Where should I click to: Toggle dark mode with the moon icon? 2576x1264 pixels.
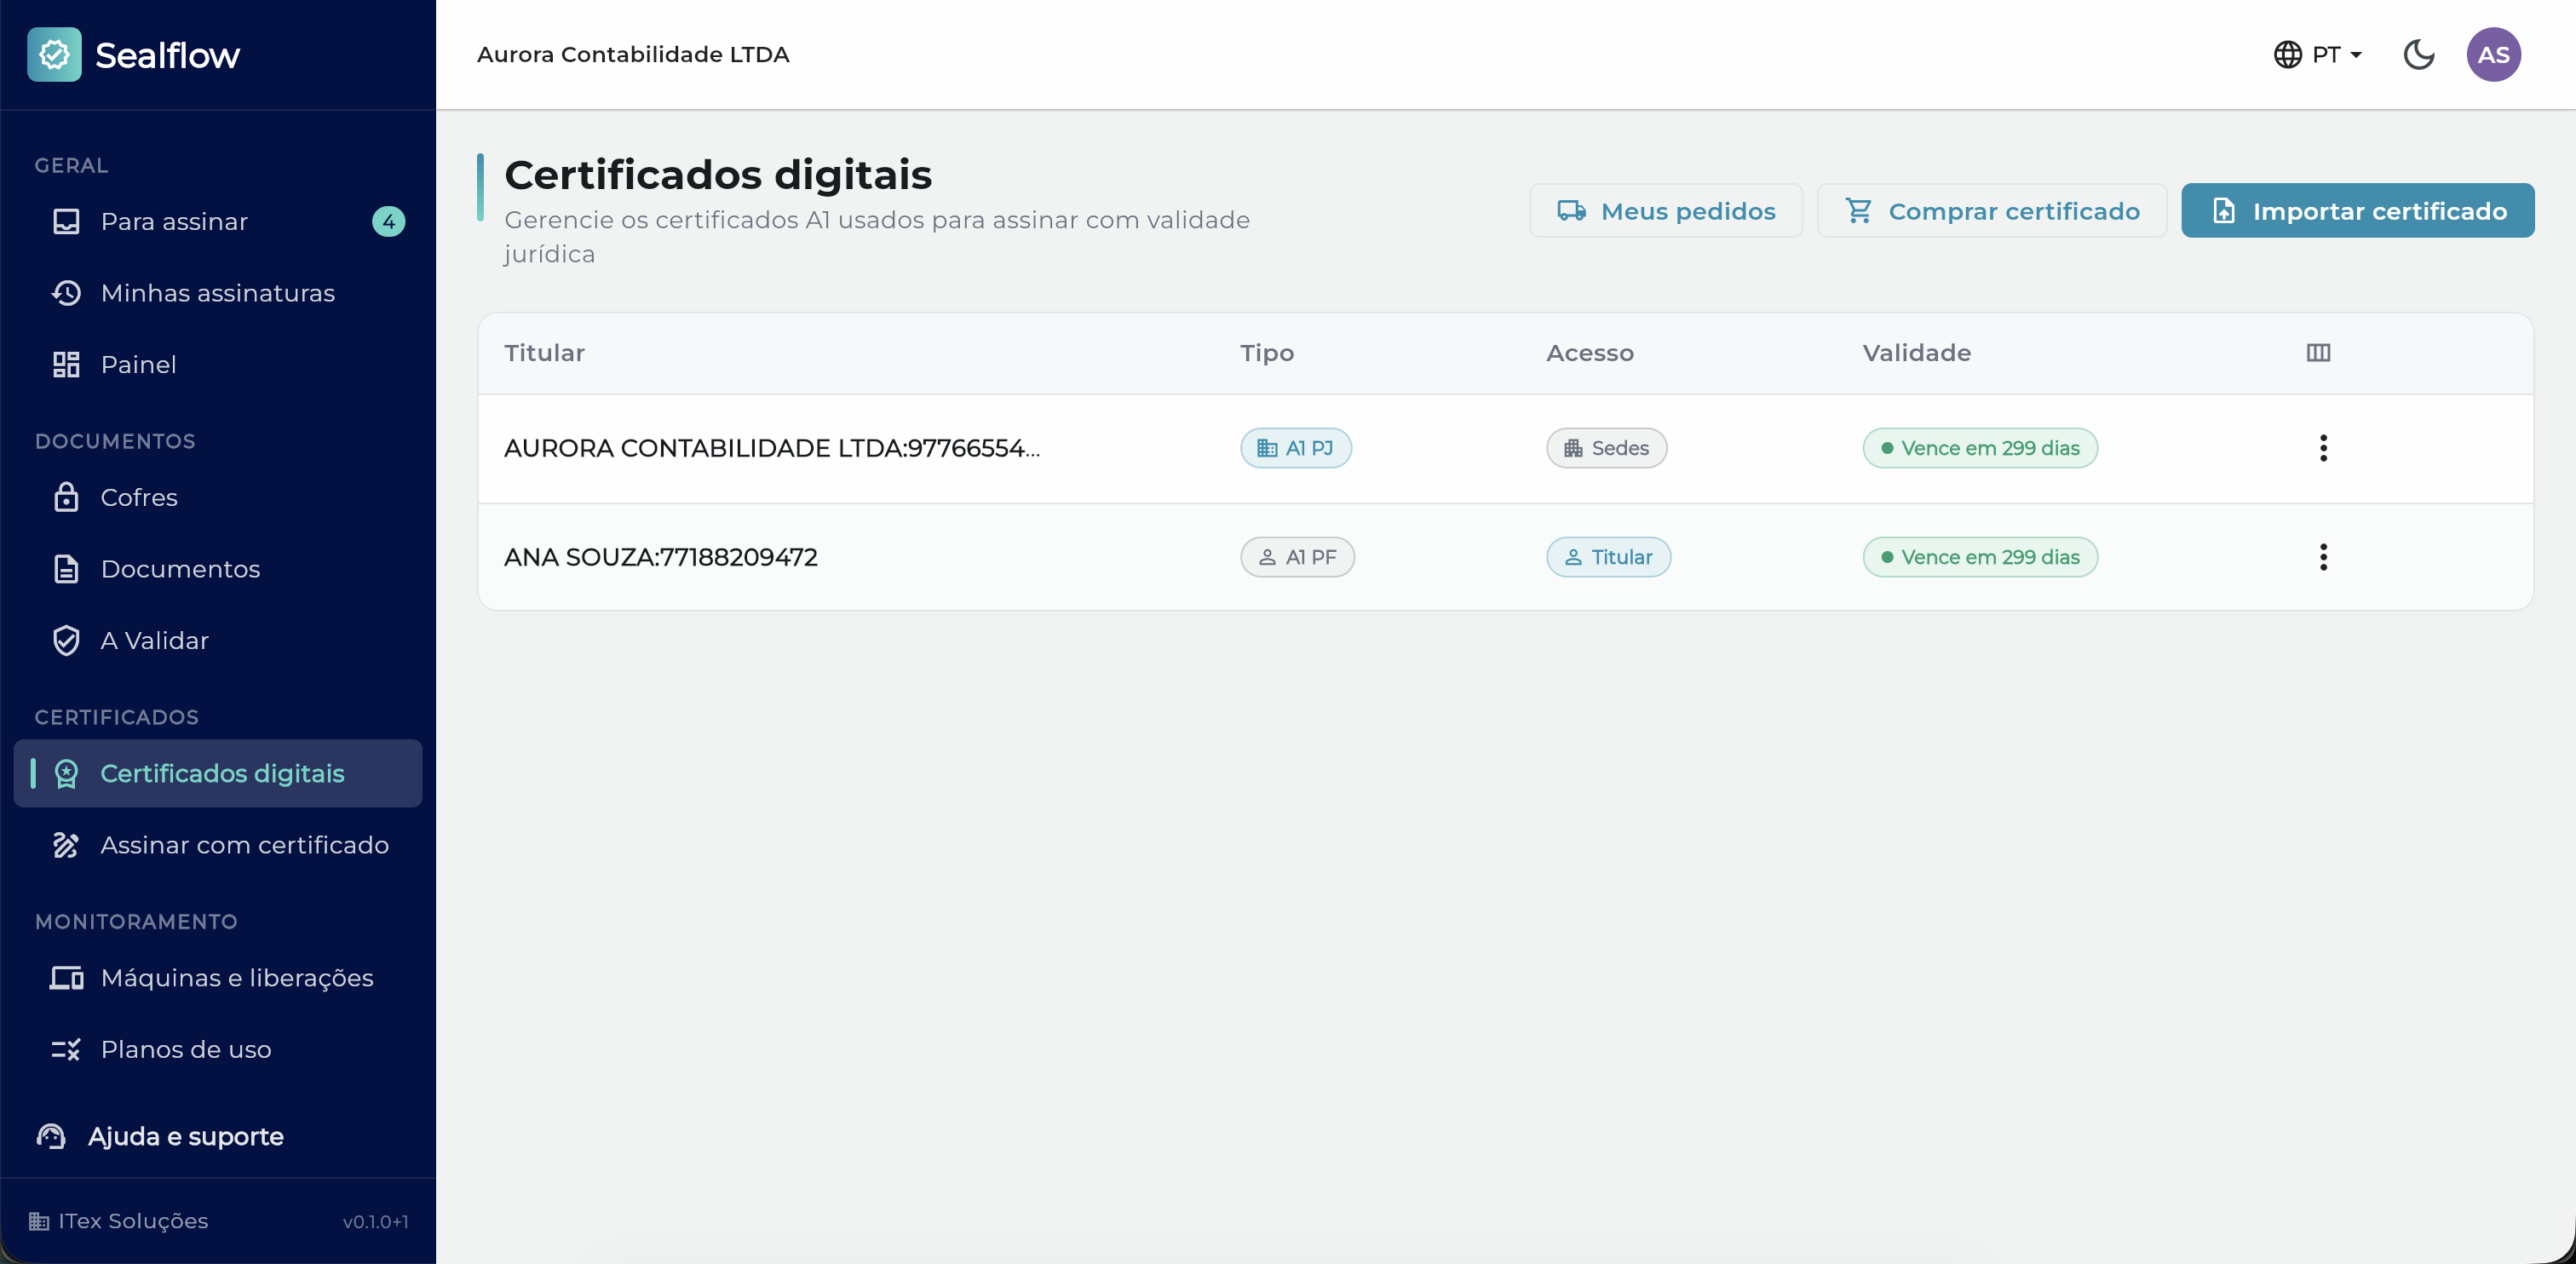point(2418,54)
